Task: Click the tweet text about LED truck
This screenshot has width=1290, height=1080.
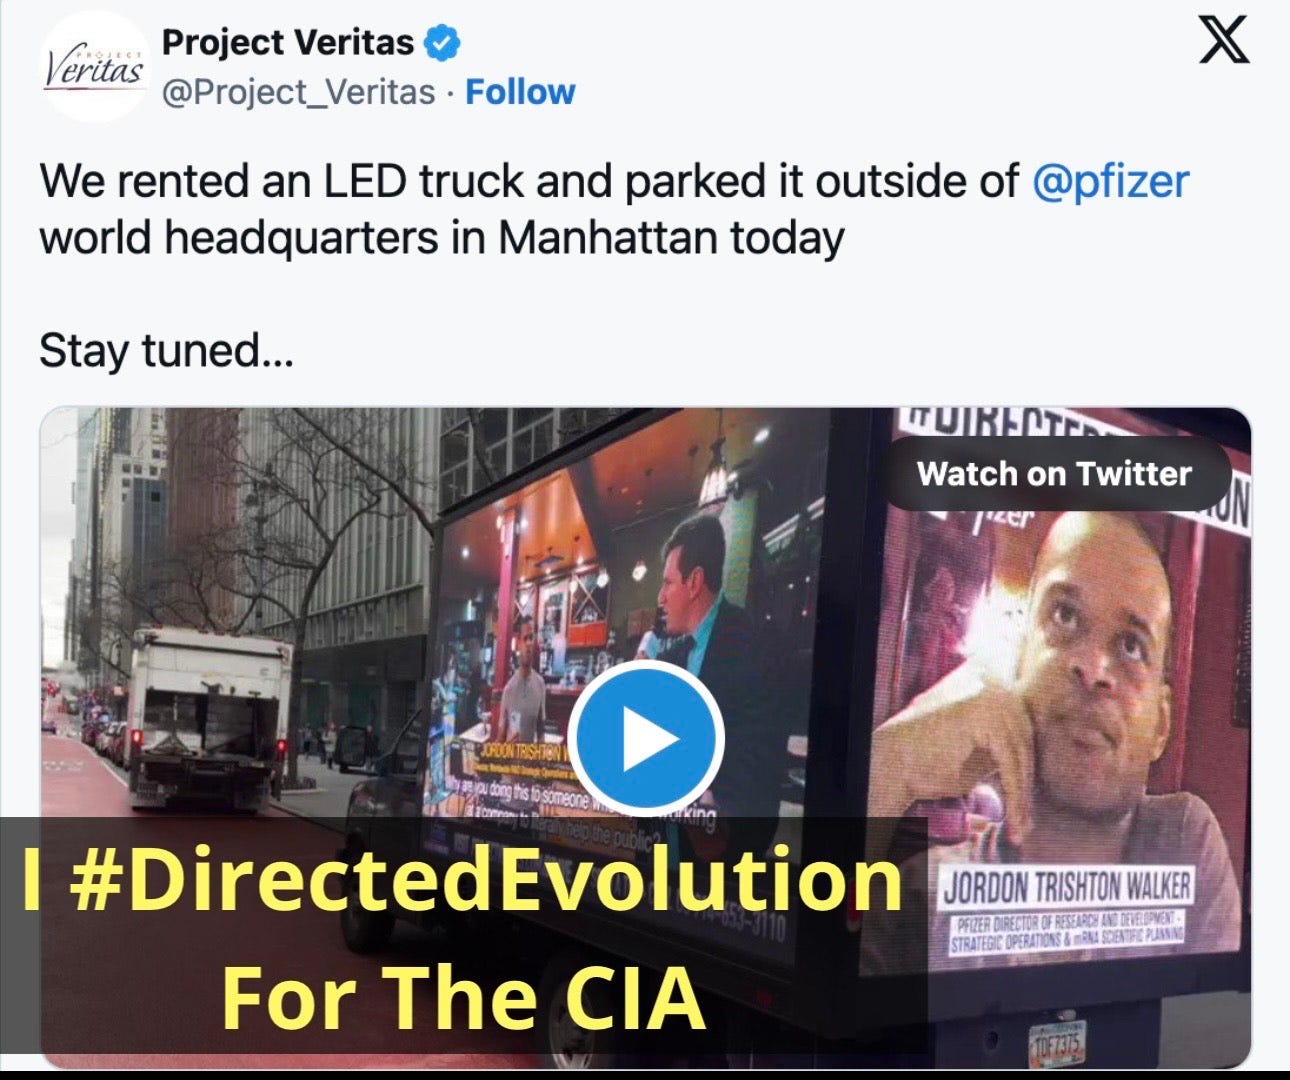Action: [614, 210]
